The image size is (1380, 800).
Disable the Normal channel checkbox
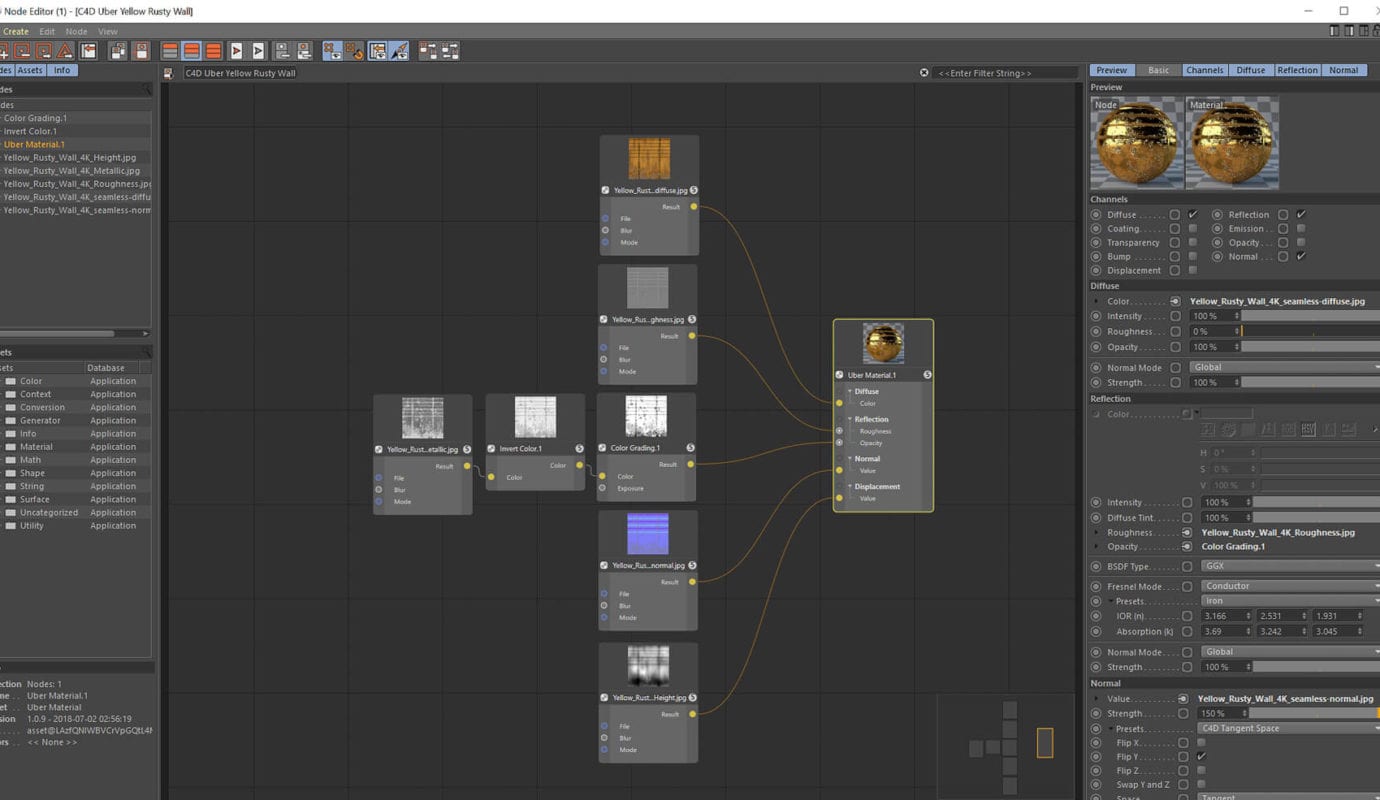(1302, 256)
